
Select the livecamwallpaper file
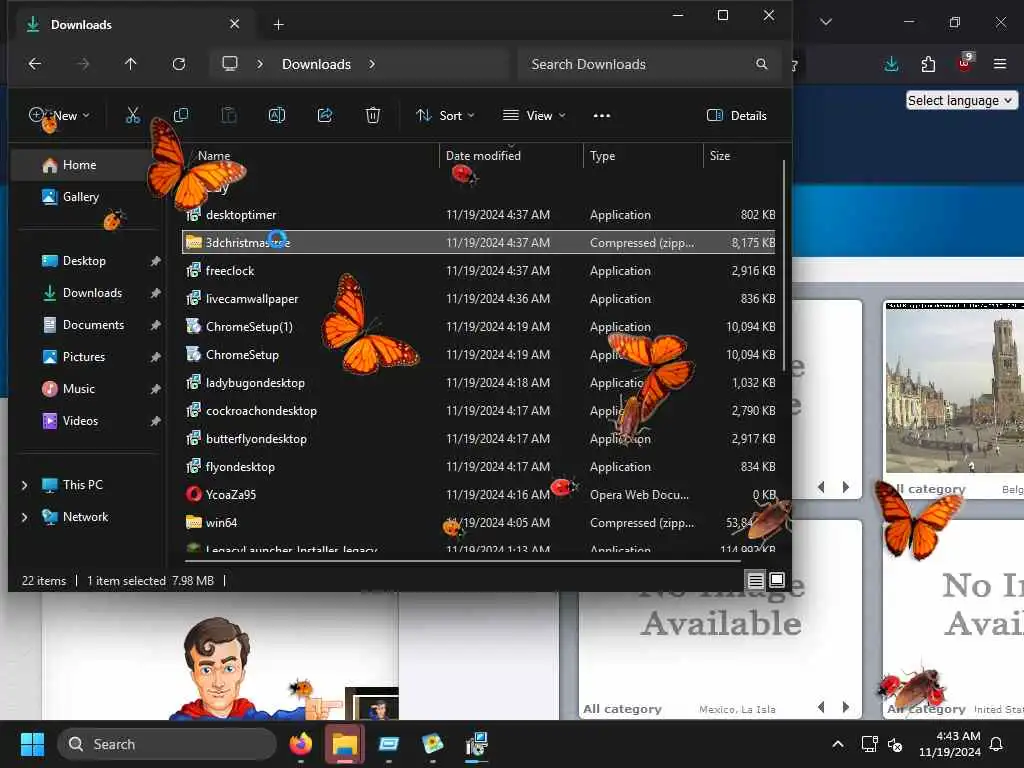pos(478,298)
